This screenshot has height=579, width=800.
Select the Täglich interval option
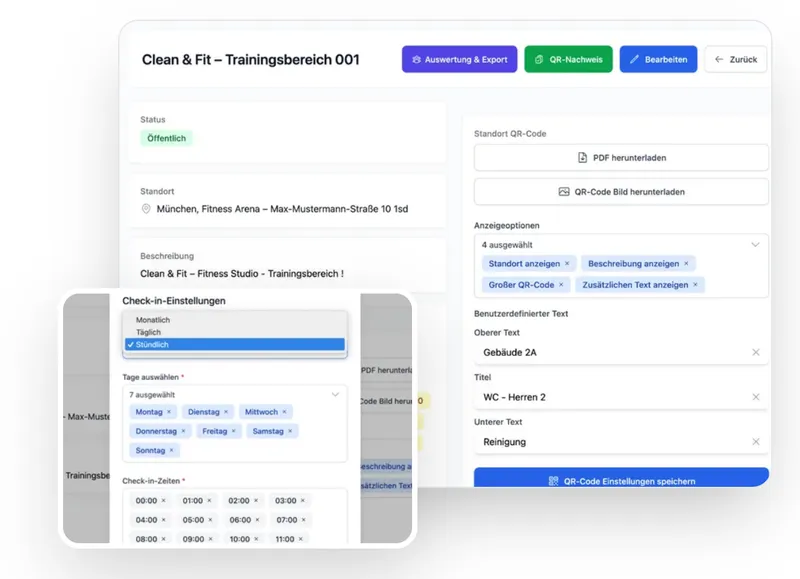tap(148, 332)
